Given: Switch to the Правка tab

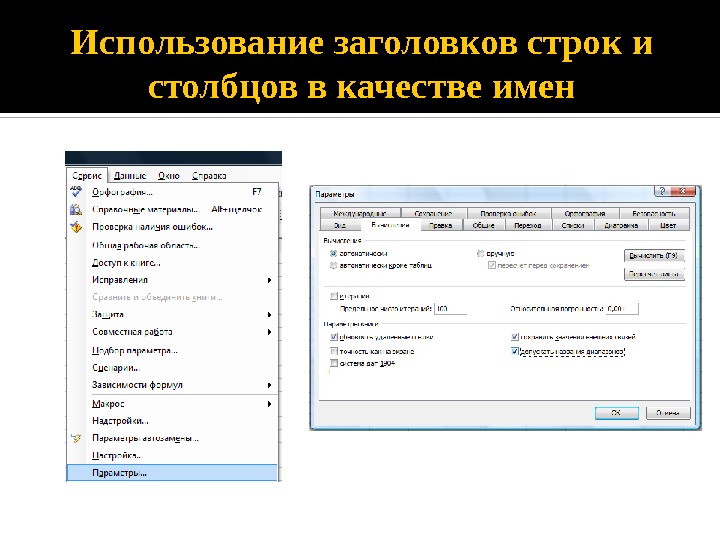Looking at the screenshot, I should (x=441, y=225).
